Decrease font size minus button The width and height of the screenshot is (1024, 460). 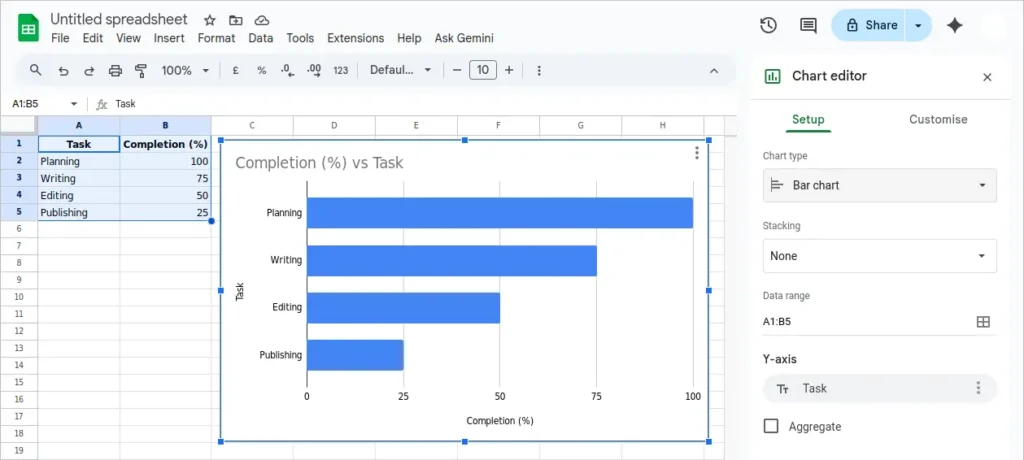pyautogui.click(x=457, y=70)
